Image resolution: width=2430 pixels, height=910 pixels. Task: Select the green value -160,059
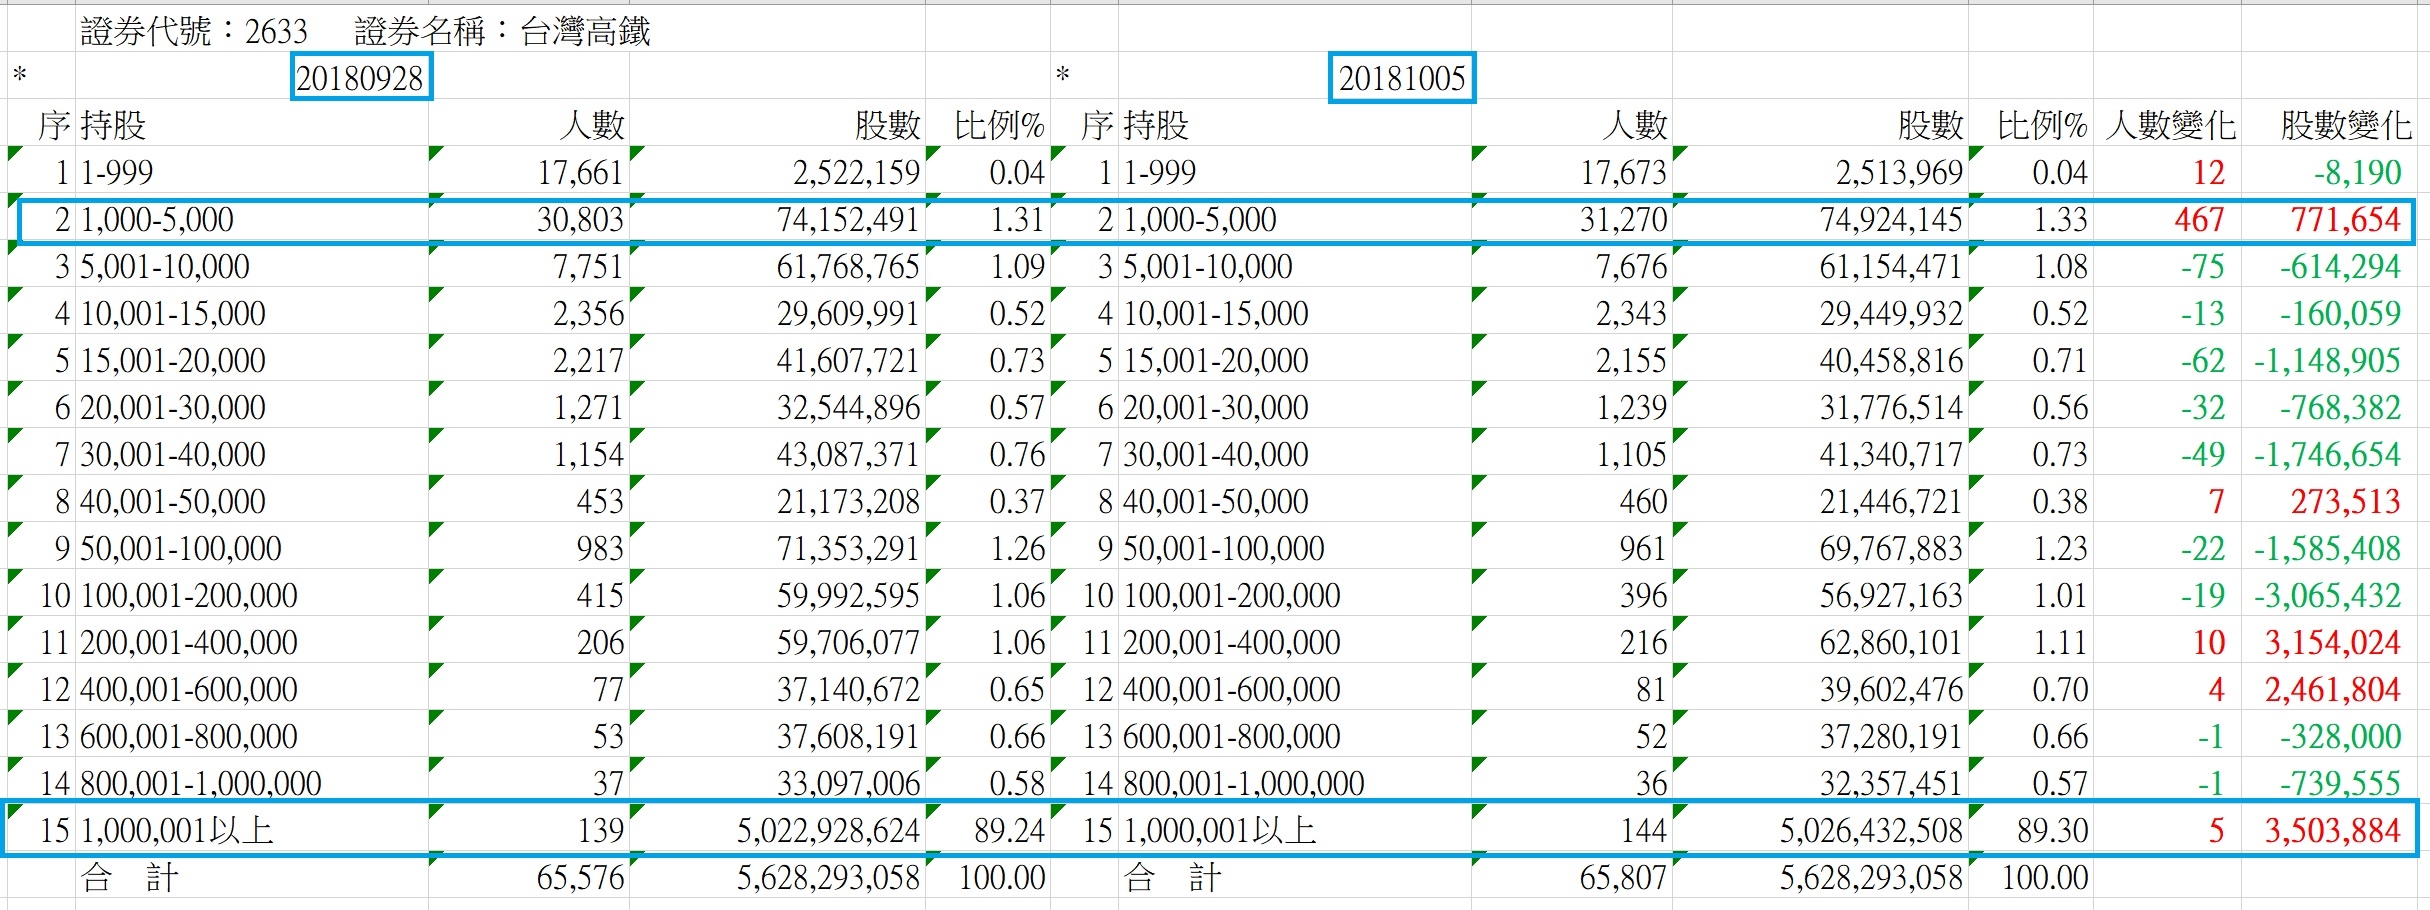point(2340,313)
